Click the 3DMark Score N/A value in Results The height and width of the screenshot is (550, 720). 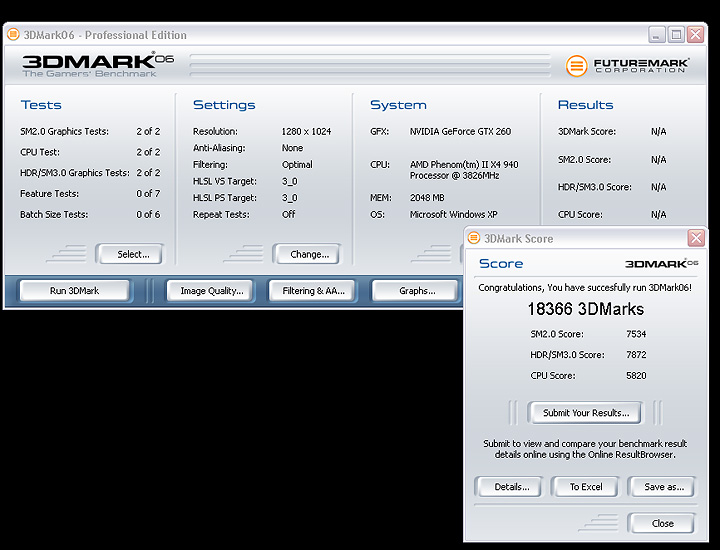(x=658, y=131)
